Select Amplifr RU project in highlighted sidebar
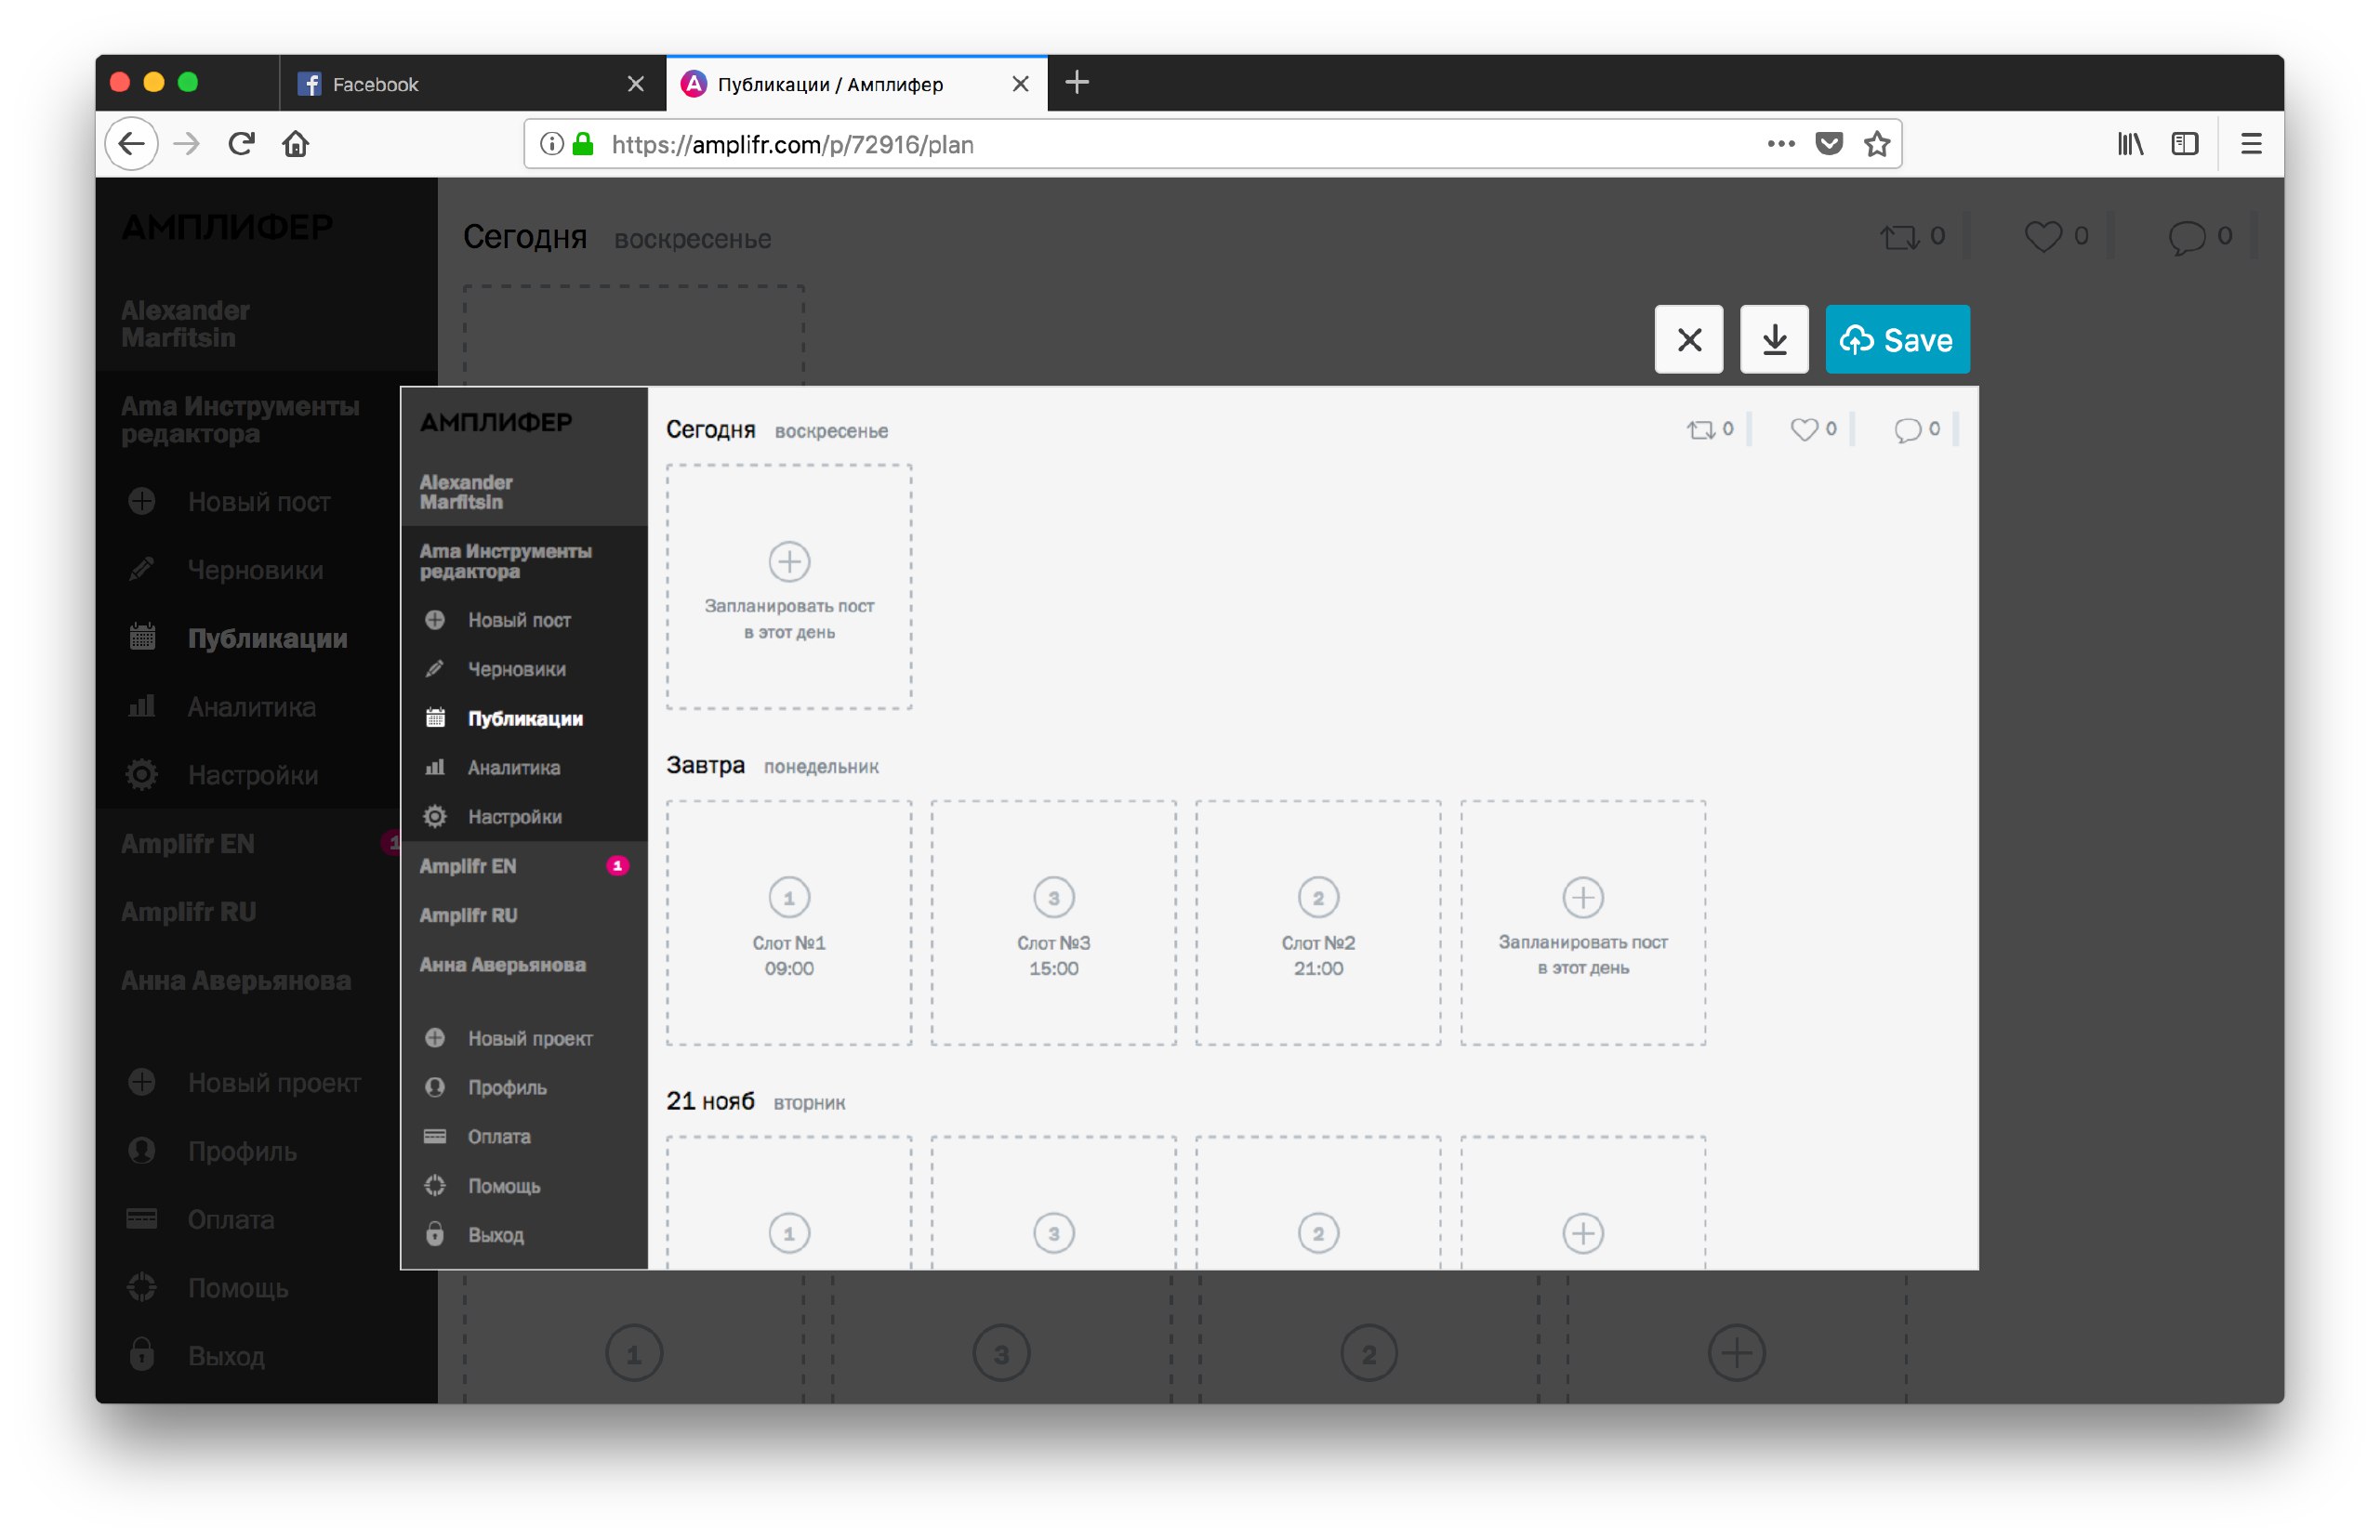 (468, 915)
